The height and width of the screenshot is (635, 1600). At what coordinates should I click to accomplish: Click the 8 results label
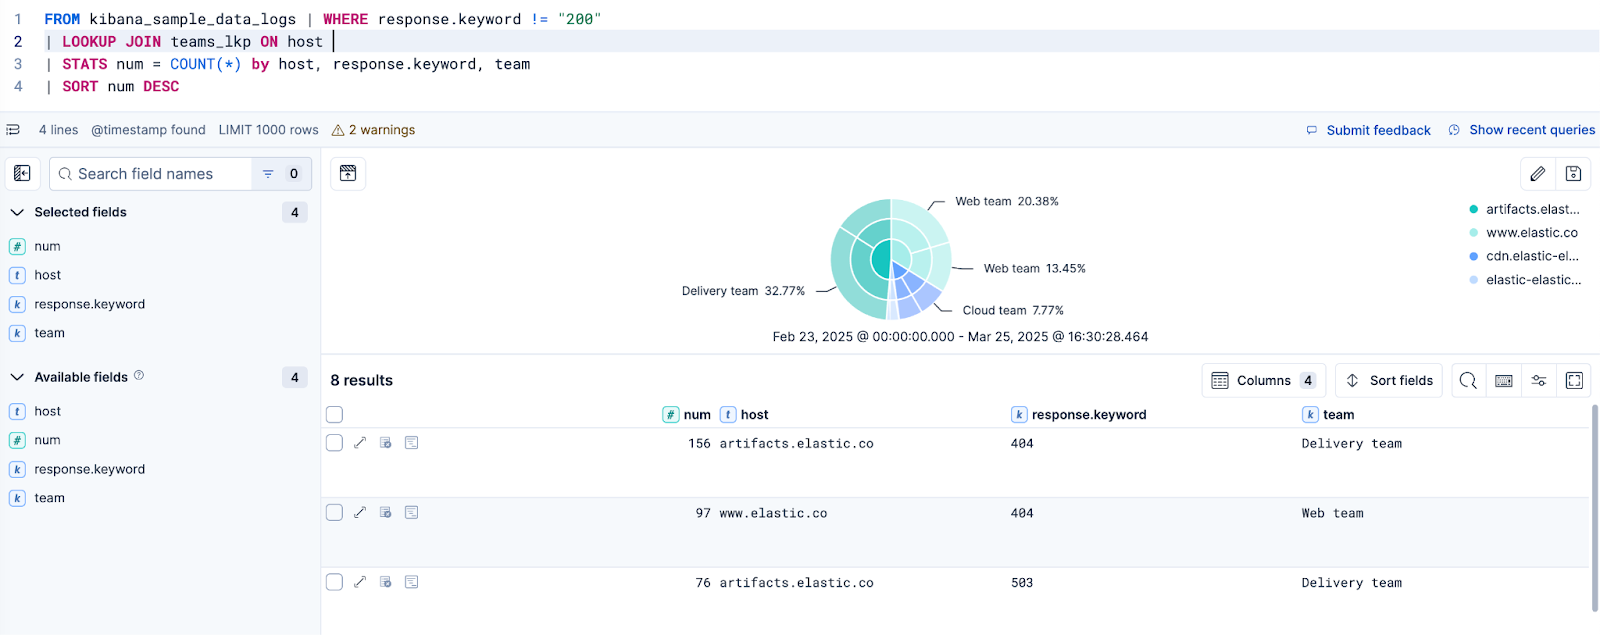tap(362, 381)
